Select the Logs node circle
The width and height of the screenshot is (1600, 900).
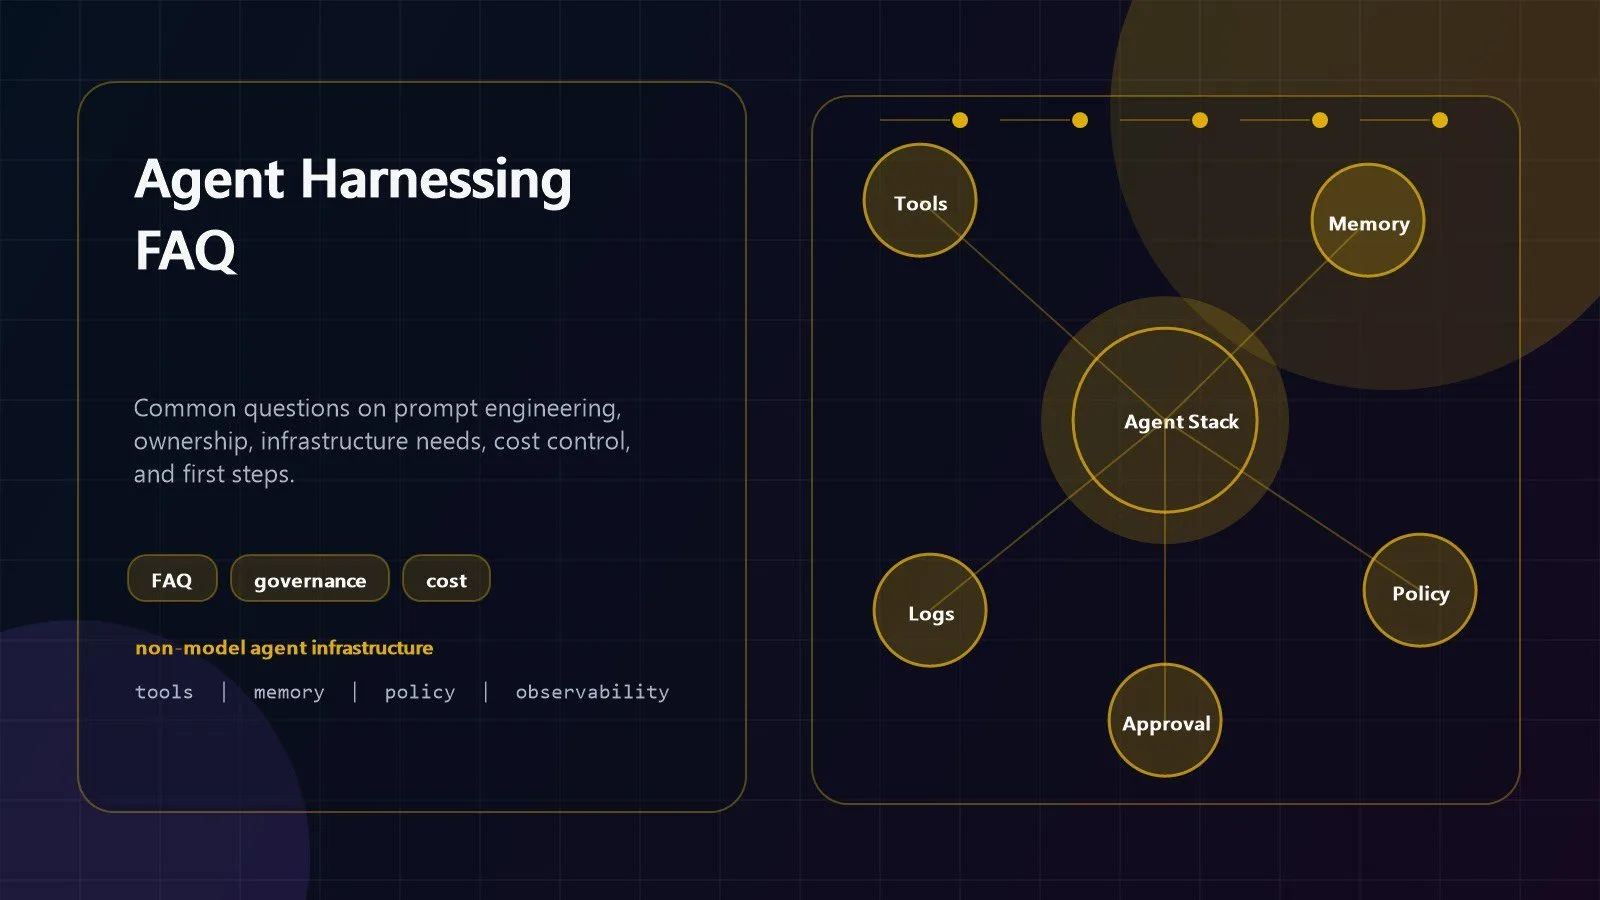930,610
